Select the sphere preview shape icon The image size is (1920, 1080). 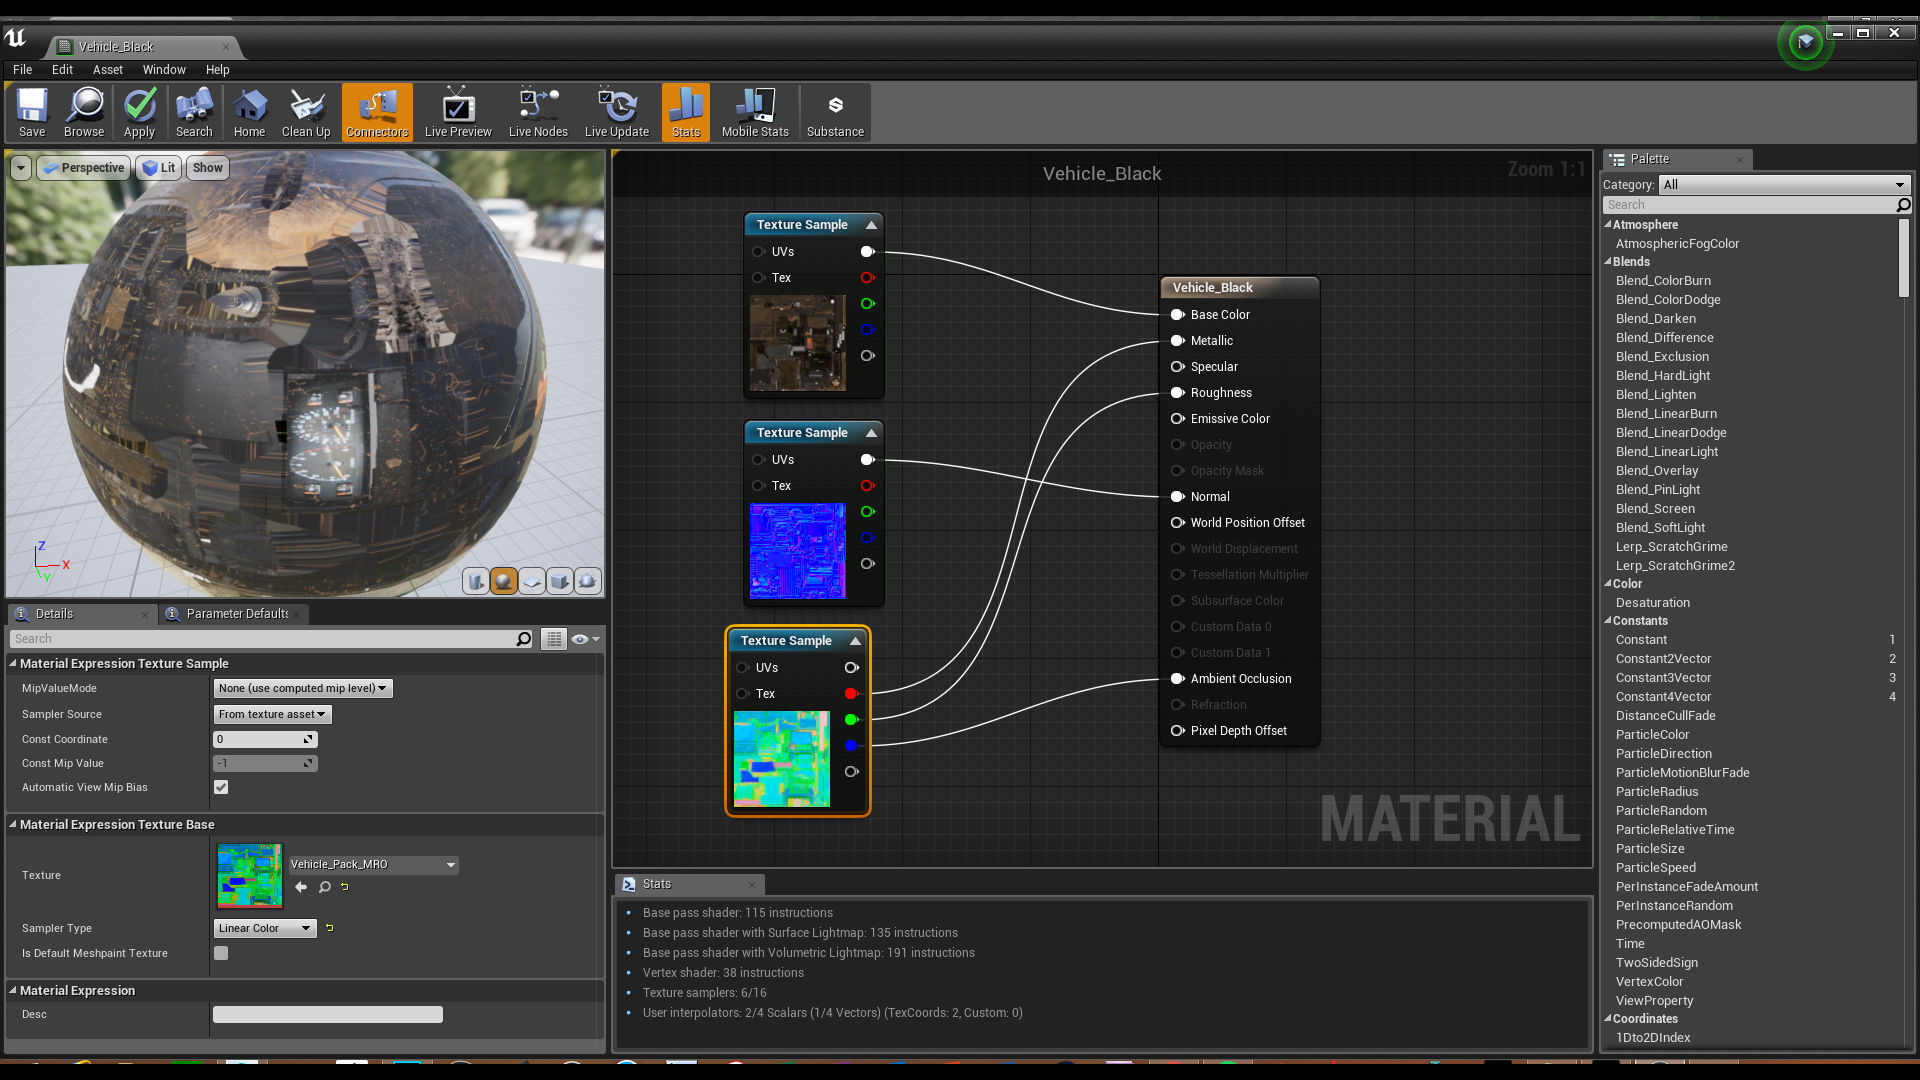click(x=504, y=581)
